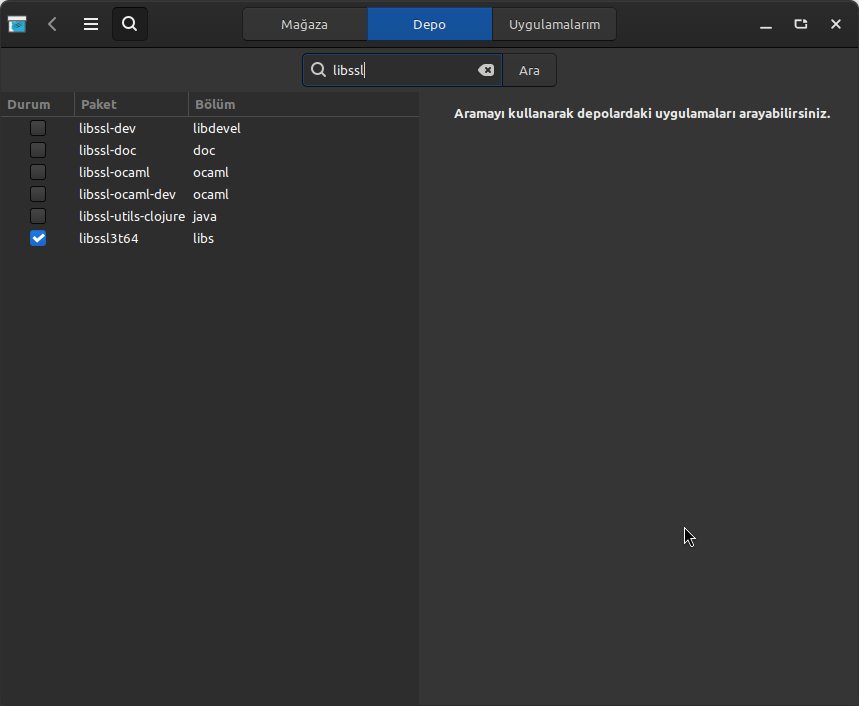The height and width of the screenshot is (706, 859).
Task: Check the libssl-dev package checkbox
Action: [38, 128]
